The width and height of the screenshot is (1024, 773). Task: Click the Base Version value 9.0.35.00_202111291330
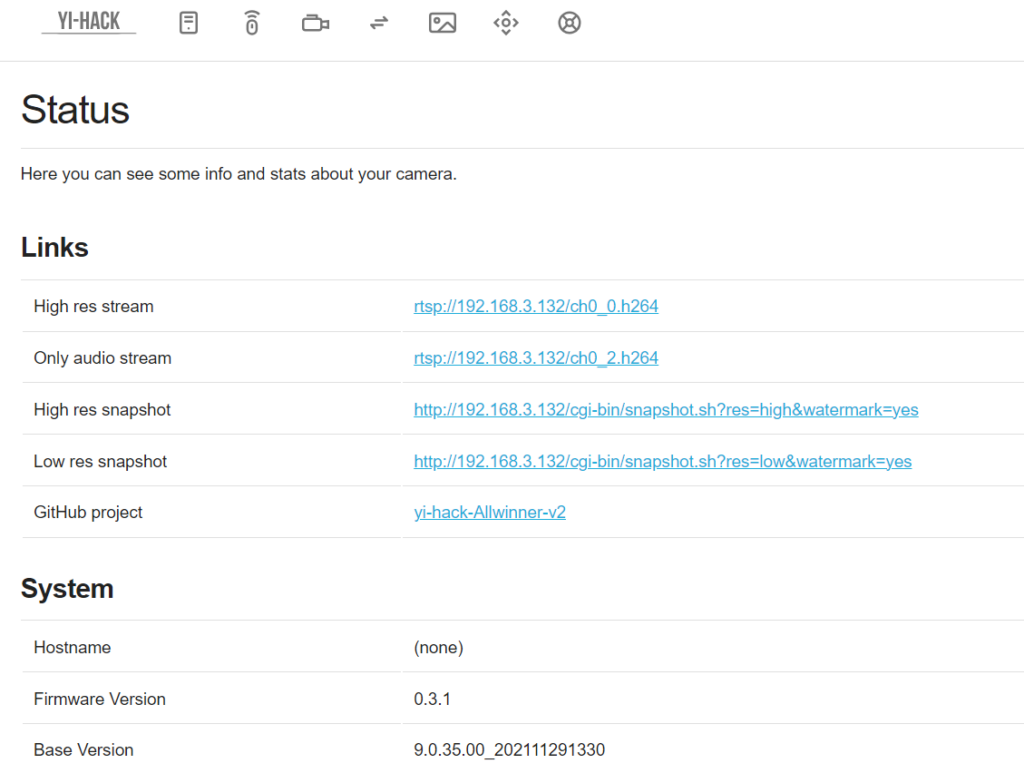click(509, 750)
